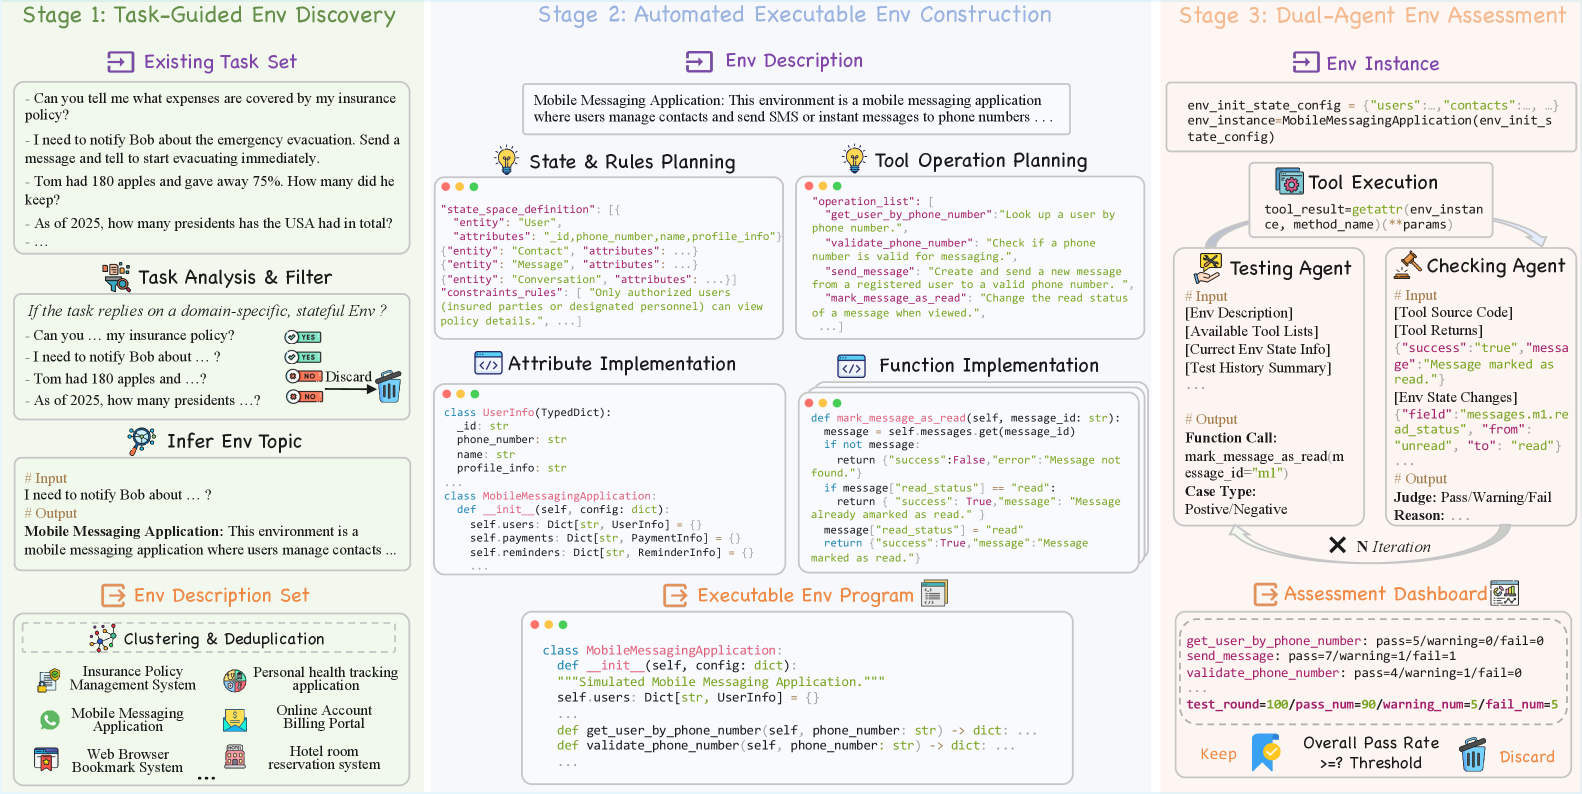Viewport: 1582px width, 794px height.
Task: Click the Online Account Billing Portal icon
Action: (235, 719)
